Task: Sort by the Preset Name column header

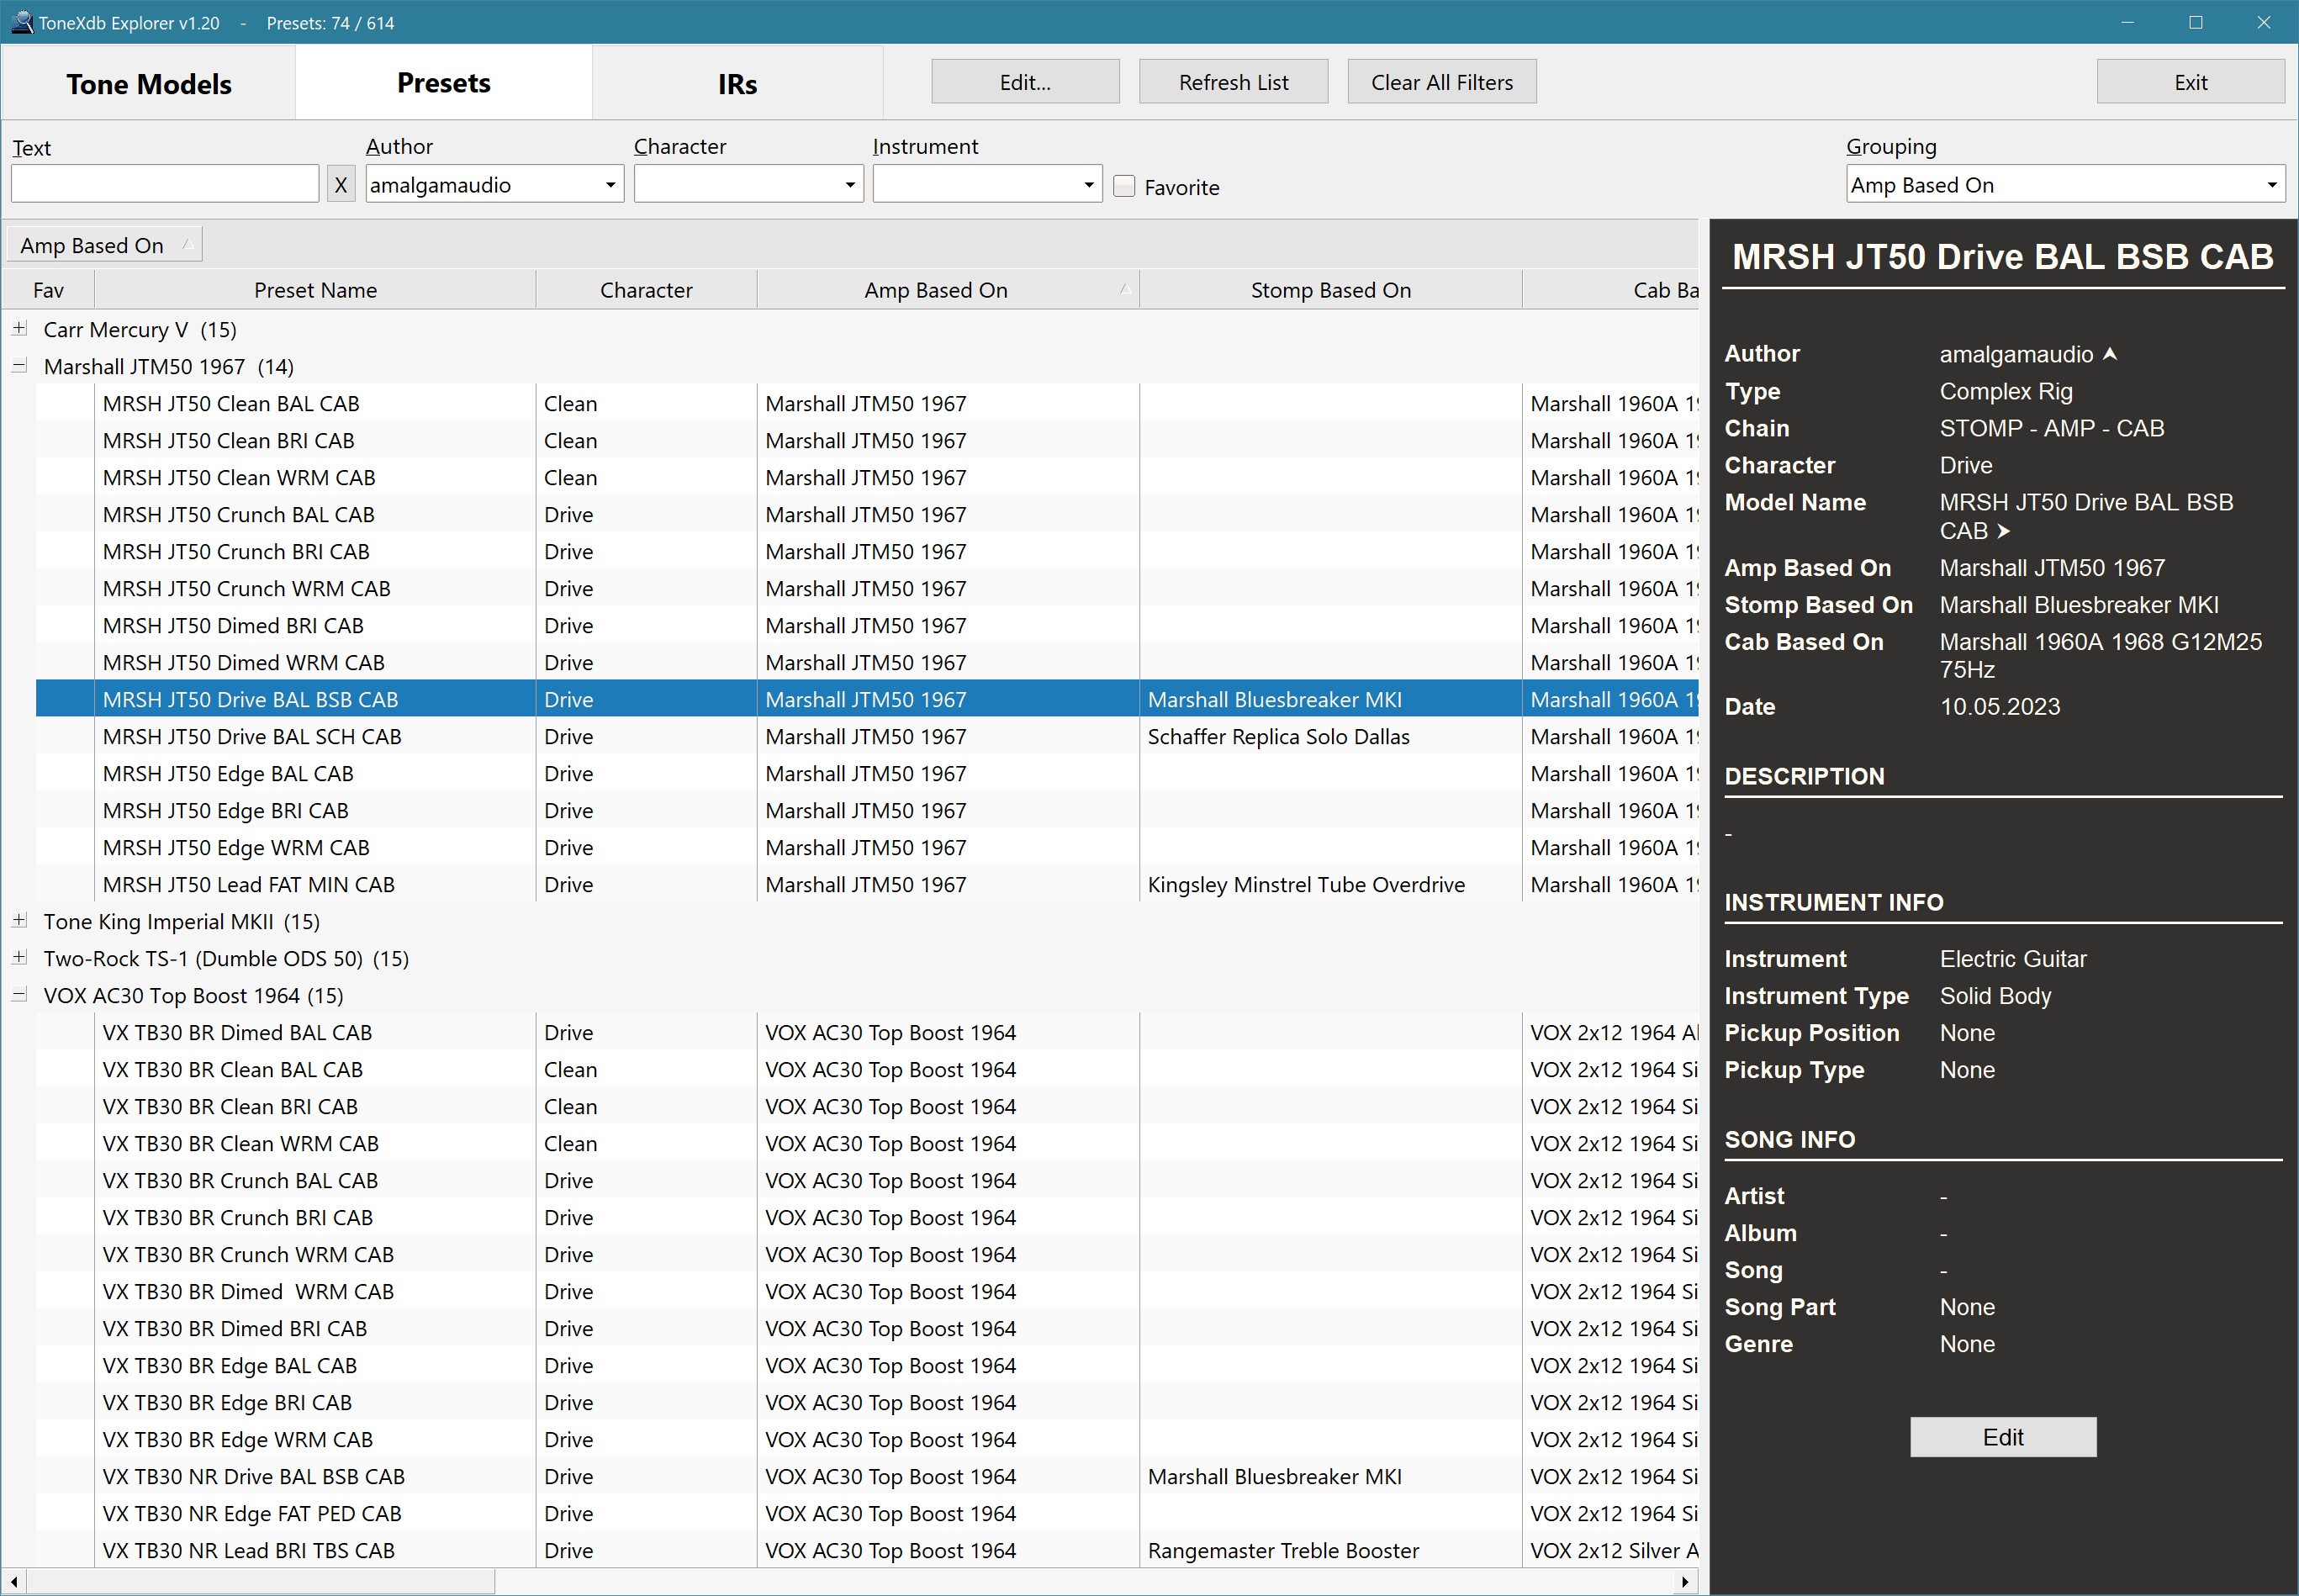Action: click(315, 290)
